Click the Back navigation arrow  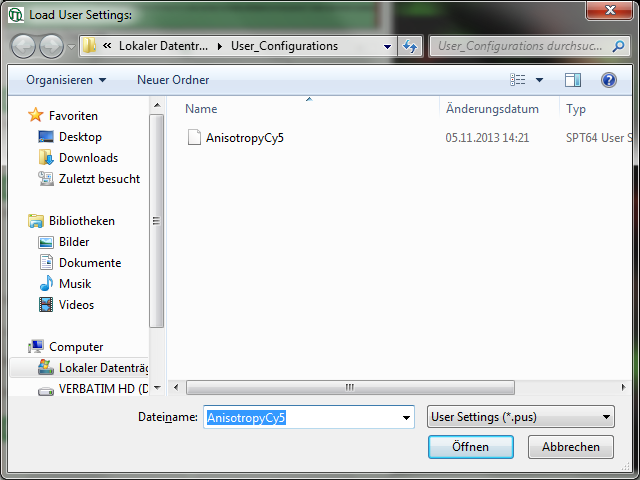coord(23,46)
